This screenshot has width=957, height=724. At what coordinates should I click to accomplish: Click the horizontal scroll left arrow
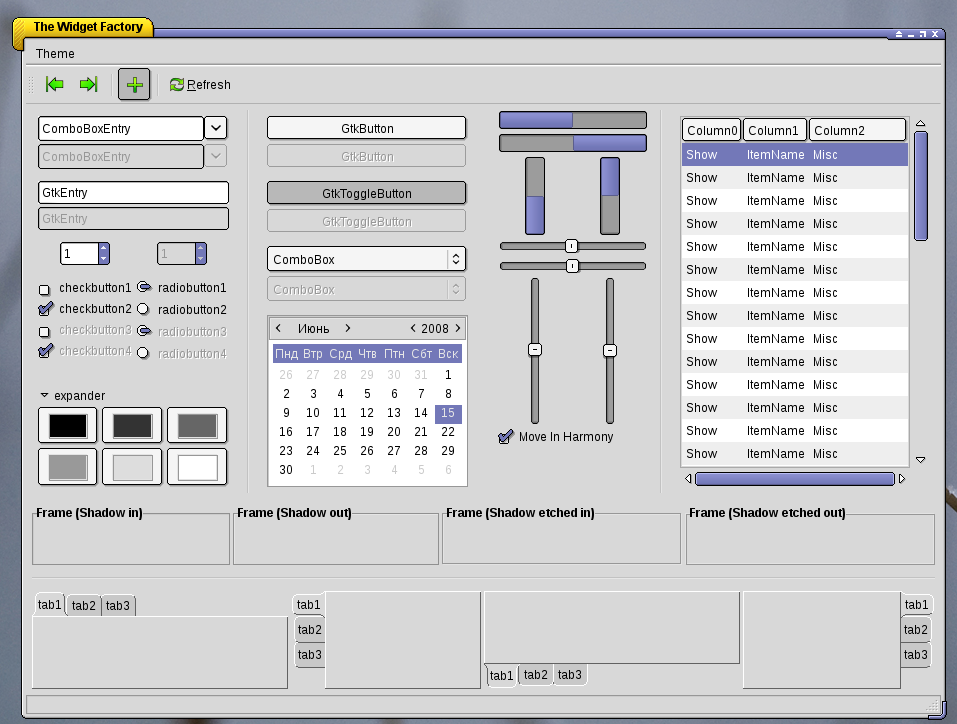pos(688,479)
